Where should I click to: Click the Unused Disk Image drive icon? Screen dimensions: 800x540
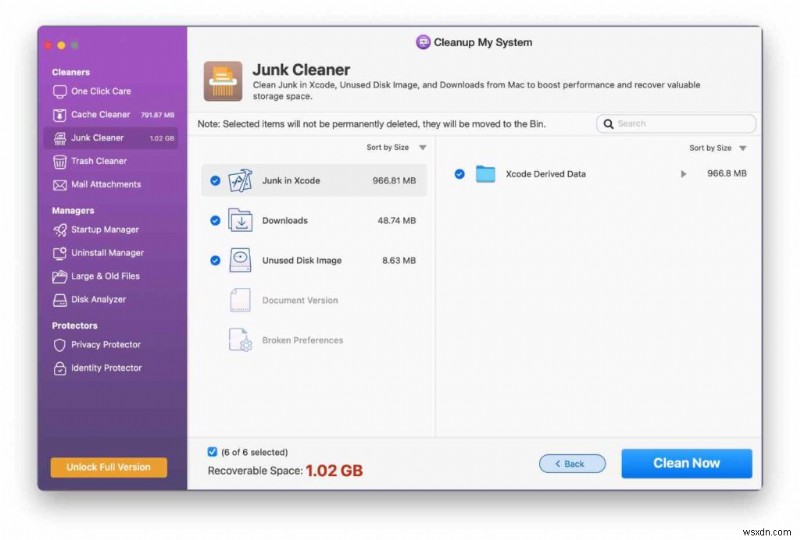pyautogui.click(x=240, y=260)
